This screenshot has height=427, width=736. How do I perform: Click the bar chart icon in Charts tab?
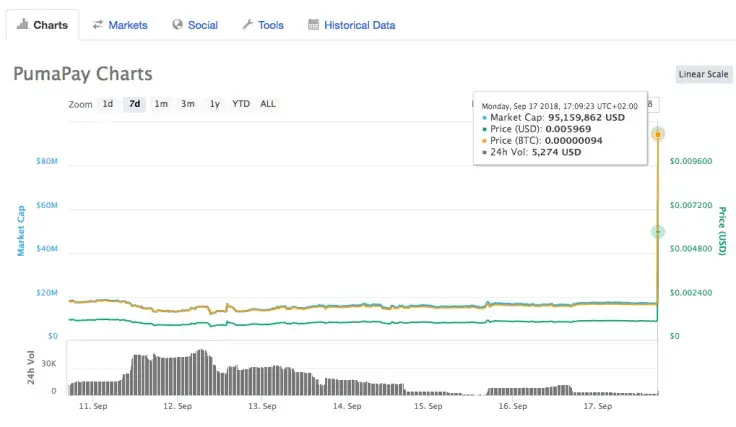point(22,25)
